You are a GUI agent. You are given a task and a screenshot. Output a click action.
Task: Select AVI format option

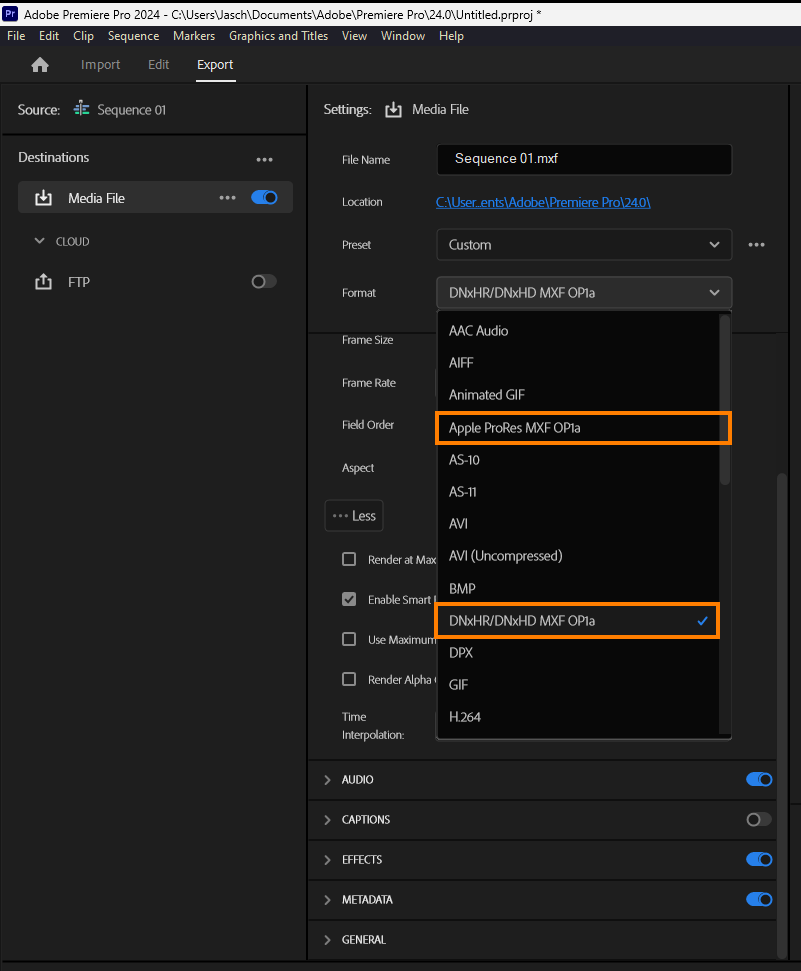578,524
